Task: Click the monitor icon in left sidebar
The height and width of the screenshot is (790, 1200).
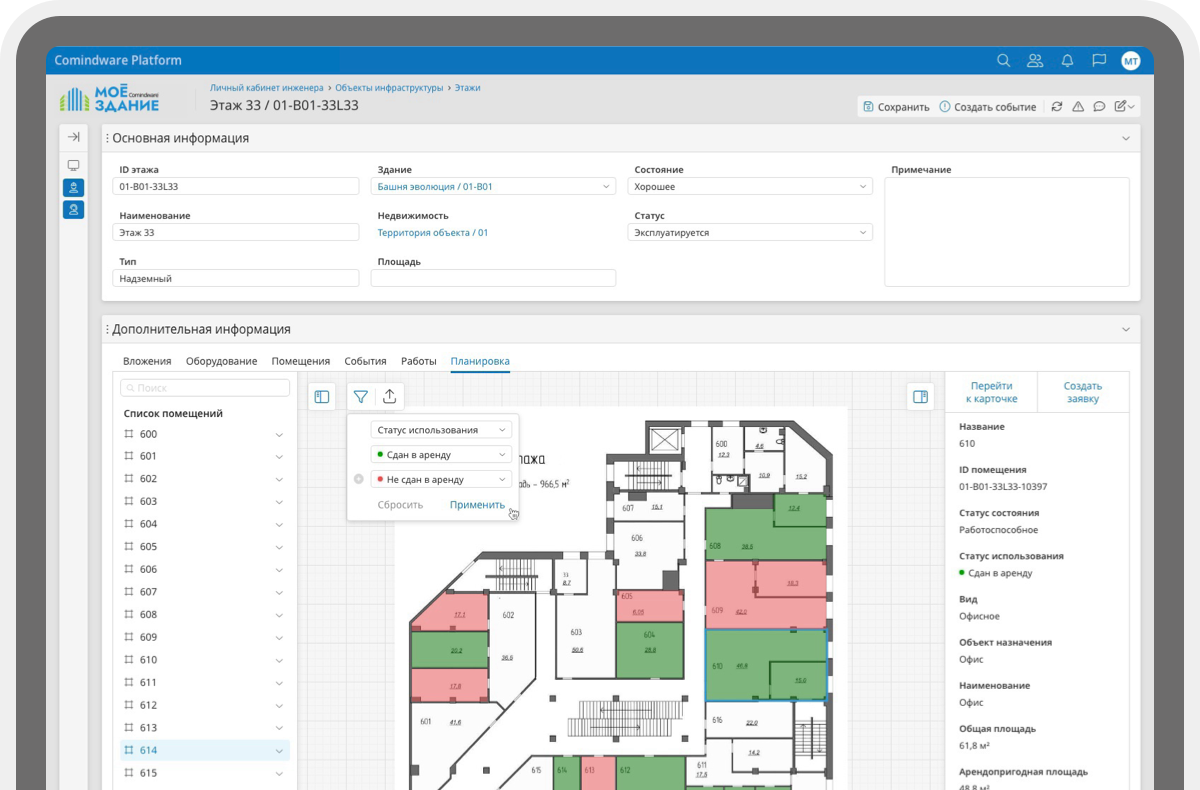Action: tap(73, 165)
